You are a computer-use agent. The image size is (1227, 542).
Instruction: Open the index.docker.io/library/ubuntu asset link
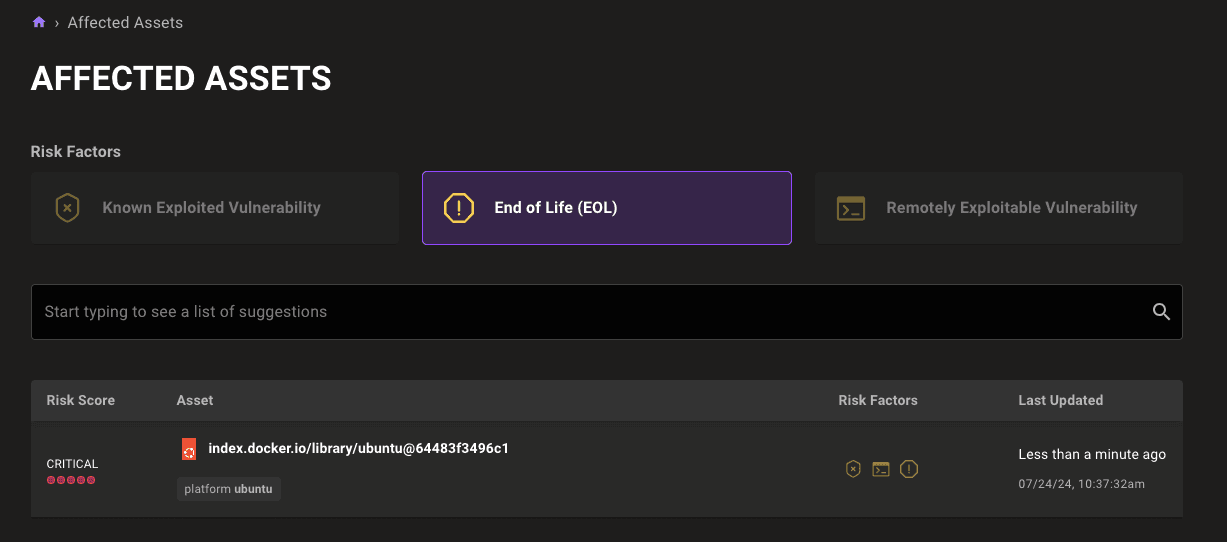[x=358, y=448]
